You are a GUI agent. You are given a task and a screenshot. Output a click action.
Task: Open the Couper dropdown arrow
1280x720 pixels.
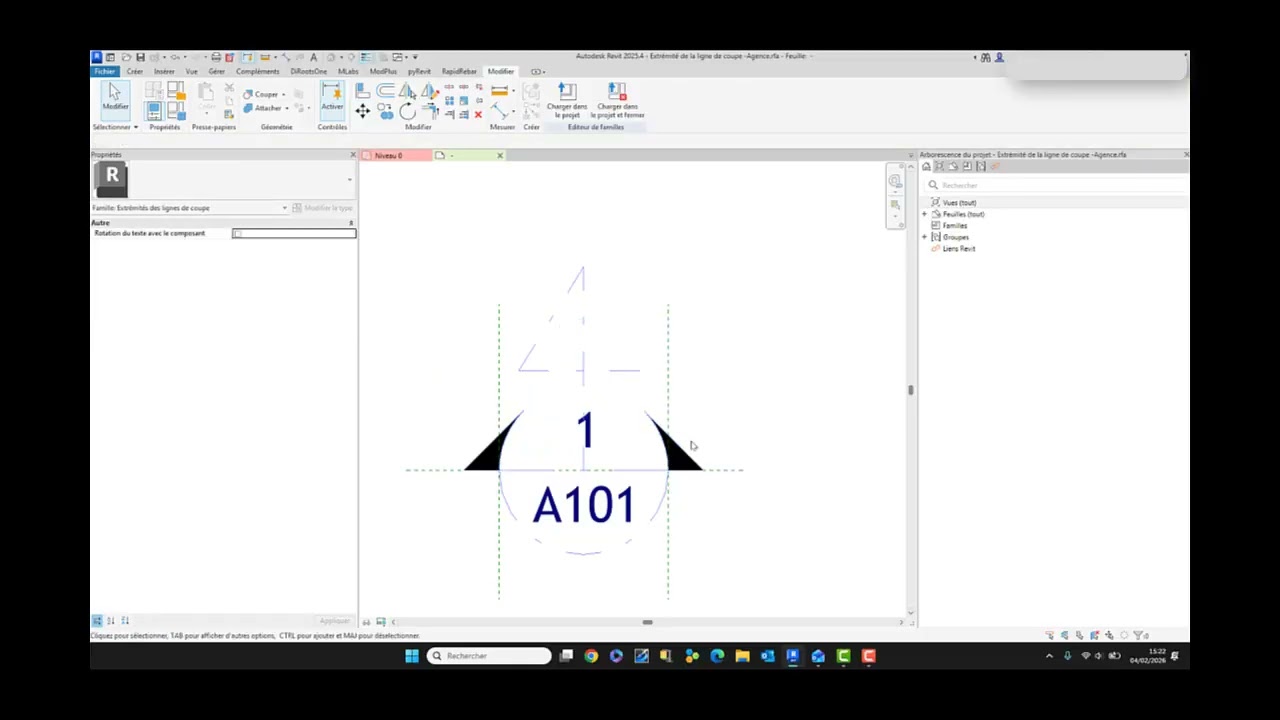click(x=284, y=94)
